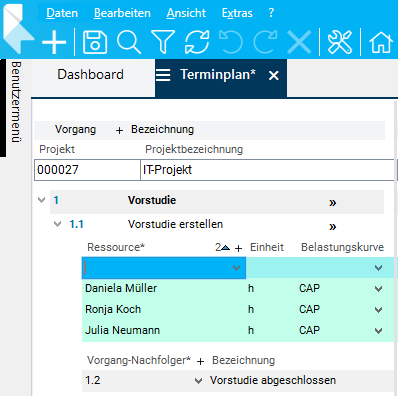Viewport: 398px width, 396px height.
Task: Open the question mark help menu
Action: (271, 13)
